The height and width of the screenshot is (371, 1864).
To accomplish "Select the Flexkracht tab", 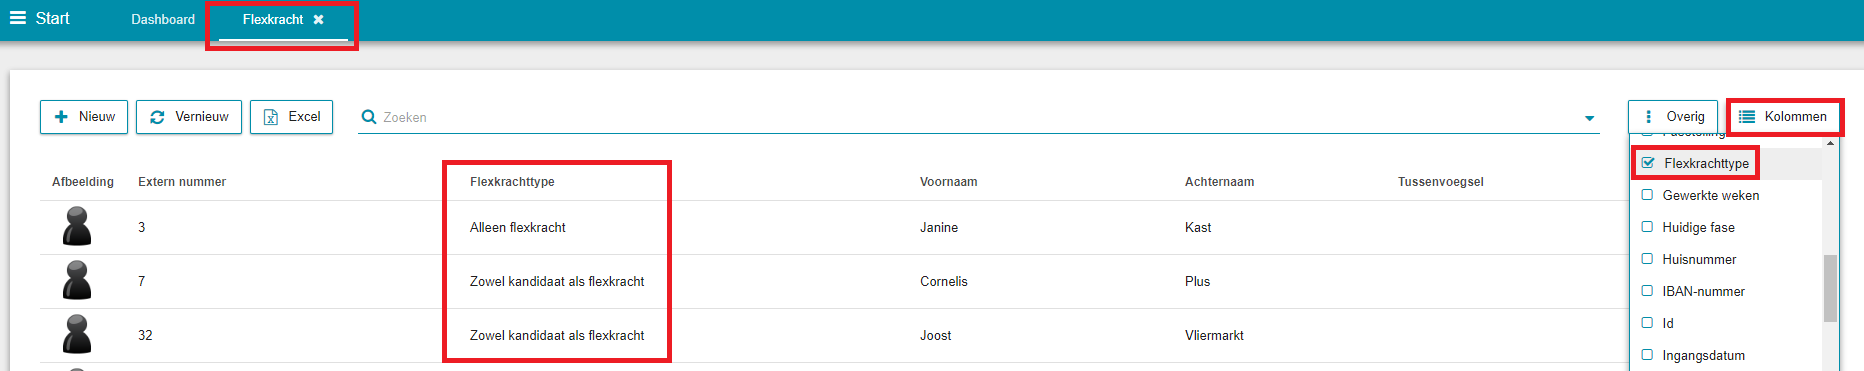I will tap(273, 19).
